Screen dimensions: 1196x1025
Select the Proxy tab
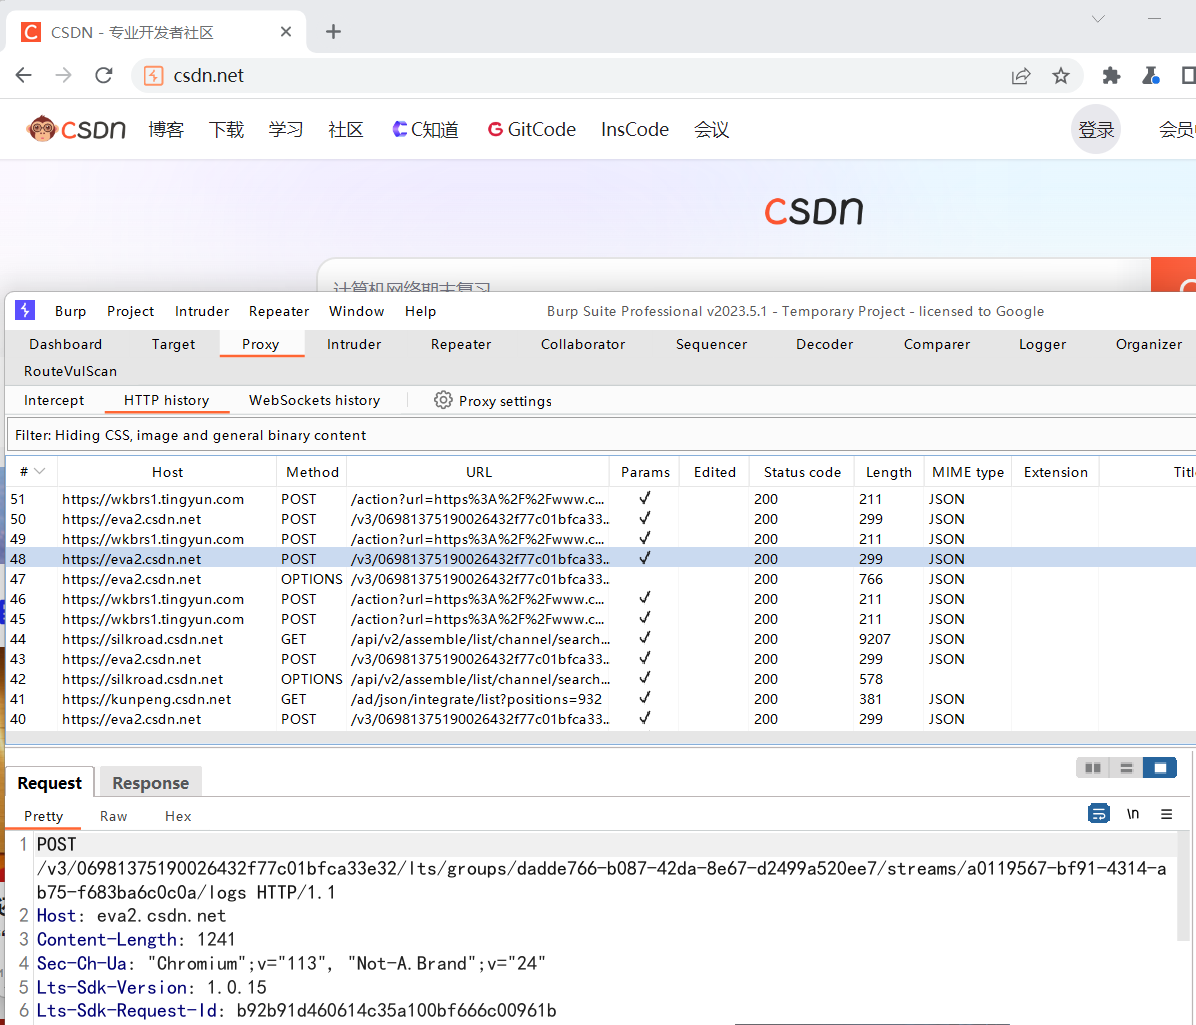click(x=261, y=344)
